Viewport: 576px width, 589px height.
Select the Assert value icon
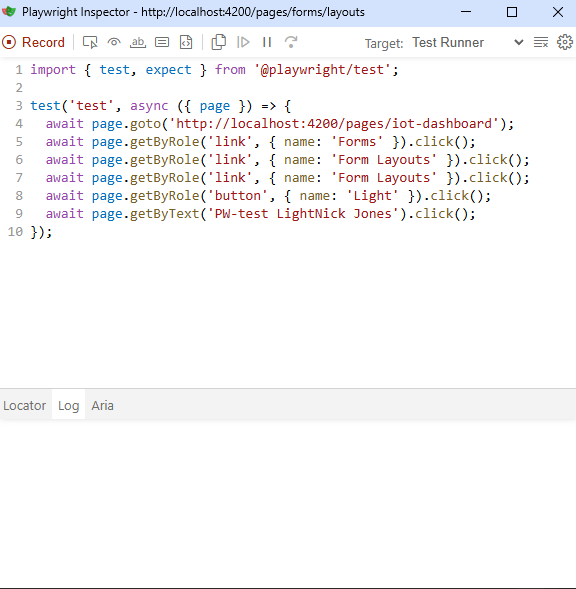(162, 42)
